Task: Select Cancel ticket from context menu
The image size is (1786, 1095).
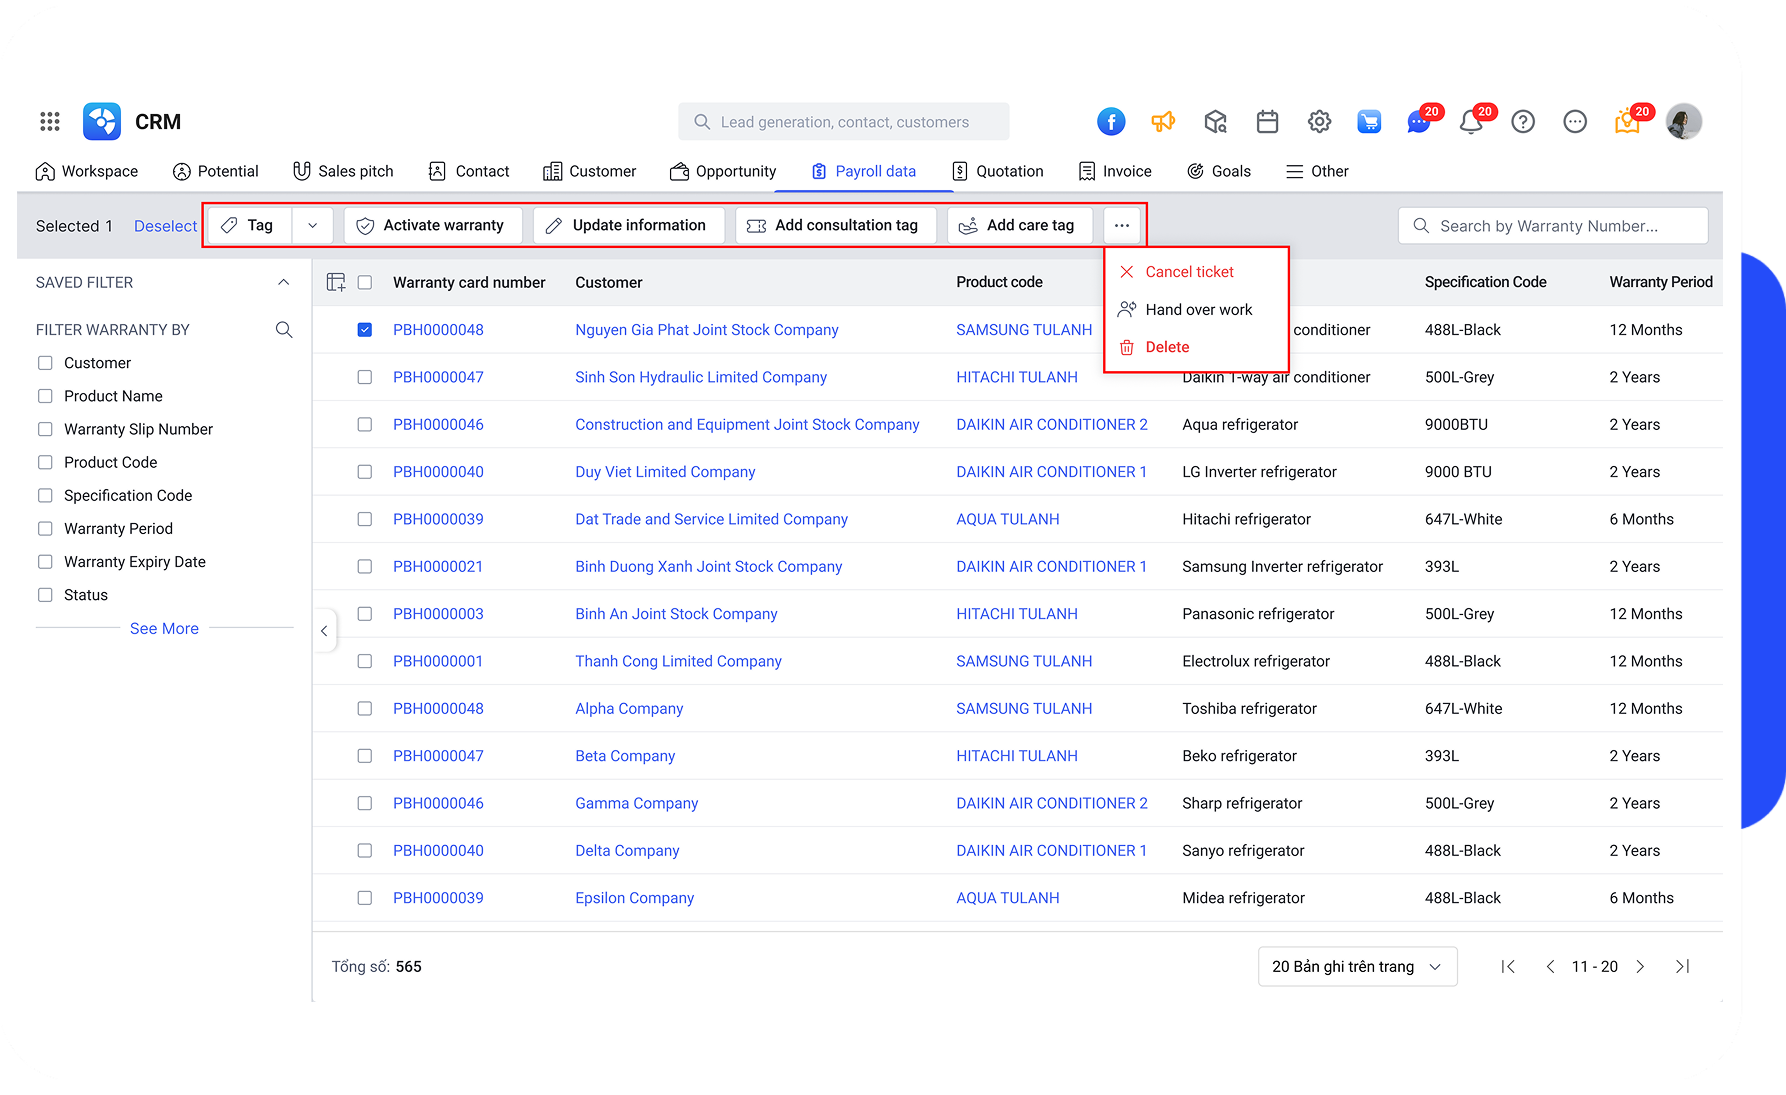Action: pos(1190,271)
